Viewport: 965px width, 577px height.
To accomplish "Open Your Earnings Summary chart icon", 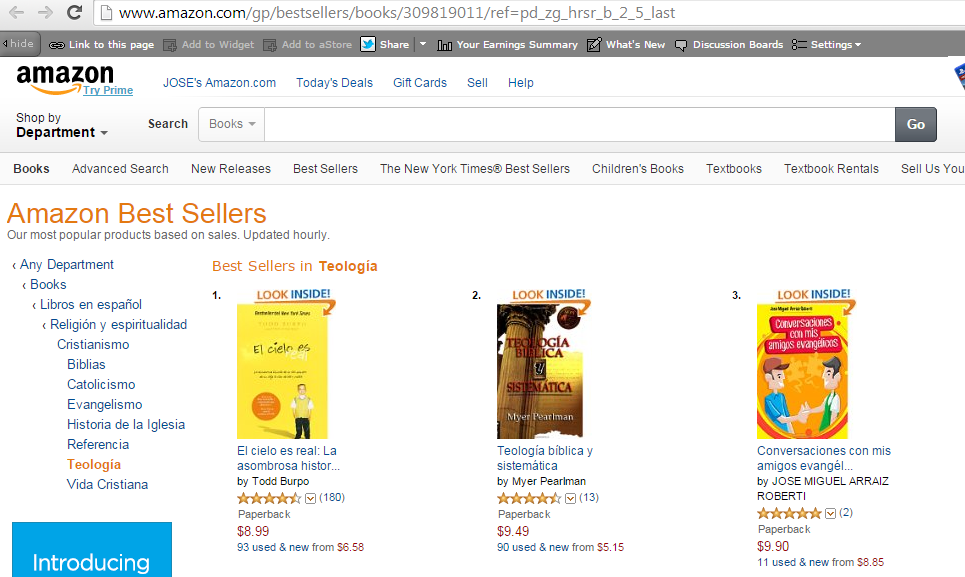I will coord(444,45).
